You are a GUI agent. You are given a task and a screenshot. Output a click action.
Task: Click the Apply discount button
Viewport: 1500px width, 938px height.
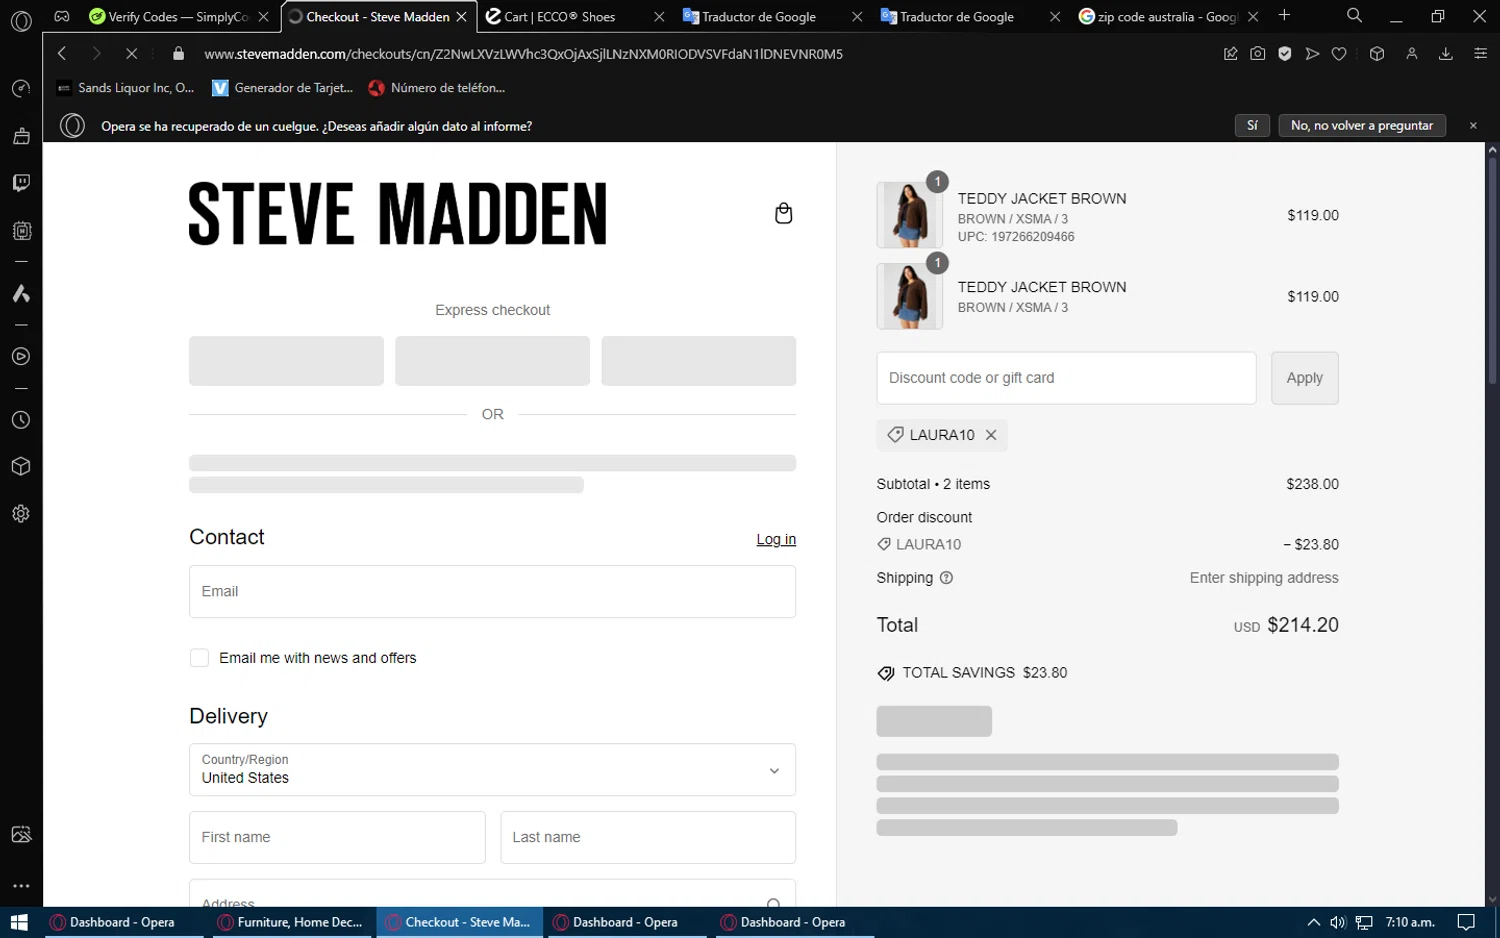(1304, 378)
